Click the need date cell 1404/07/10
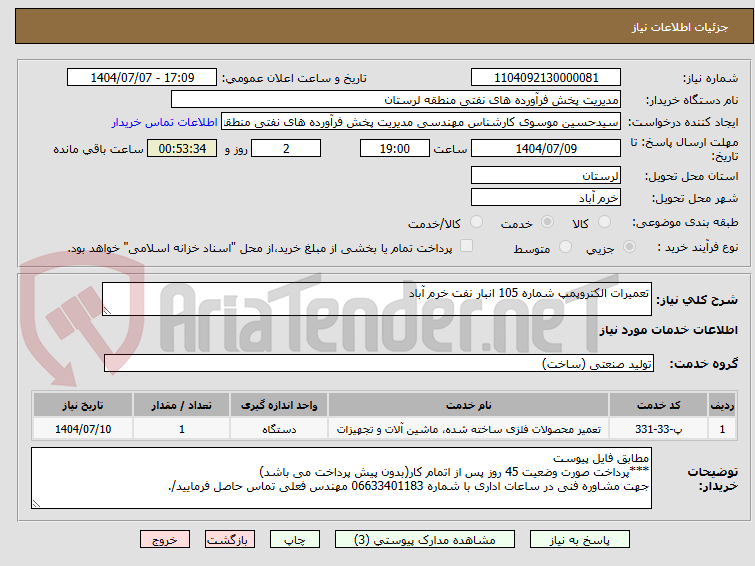Screen dimensions: 755x566 coord(83,429)
